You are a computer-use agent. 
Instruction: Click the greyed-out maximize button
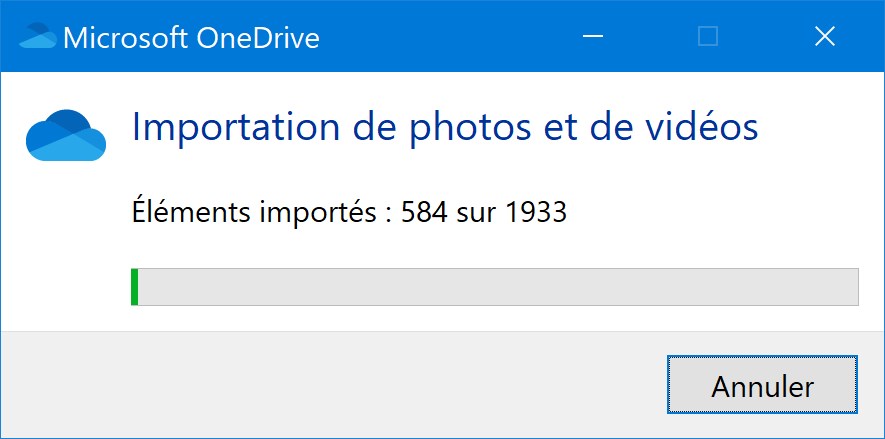pos(708,36)
